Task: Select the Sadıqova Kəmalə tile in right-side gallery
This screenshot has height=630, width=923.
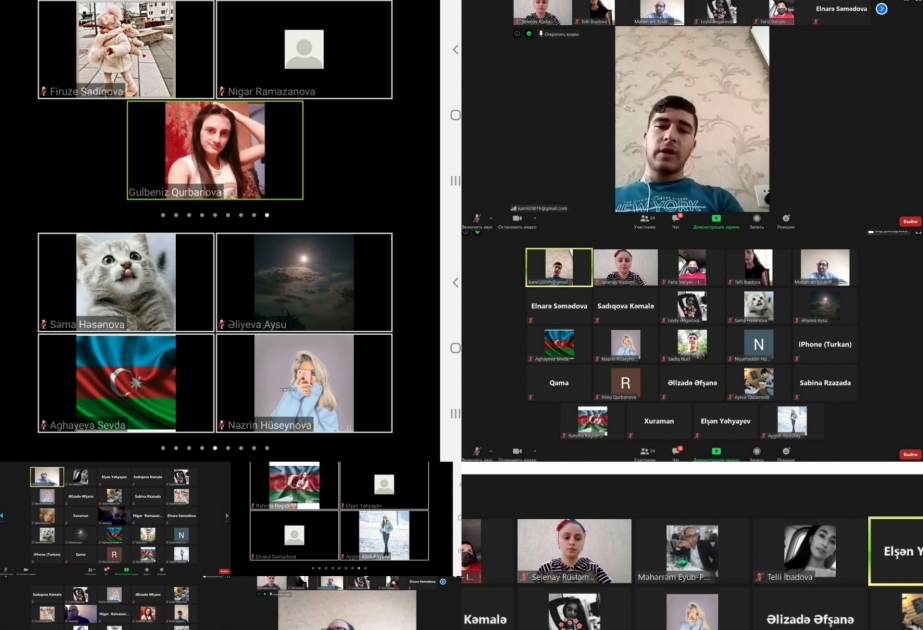Action: coord(625,306)
